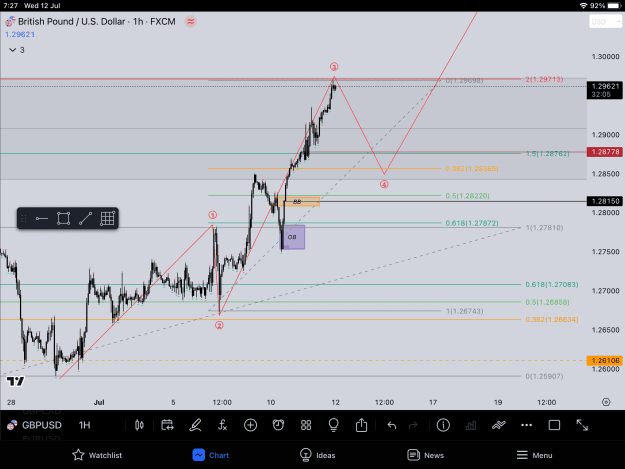Screen dimensions: 625x469
Task: Redo the last undone action
Action: 413,425
